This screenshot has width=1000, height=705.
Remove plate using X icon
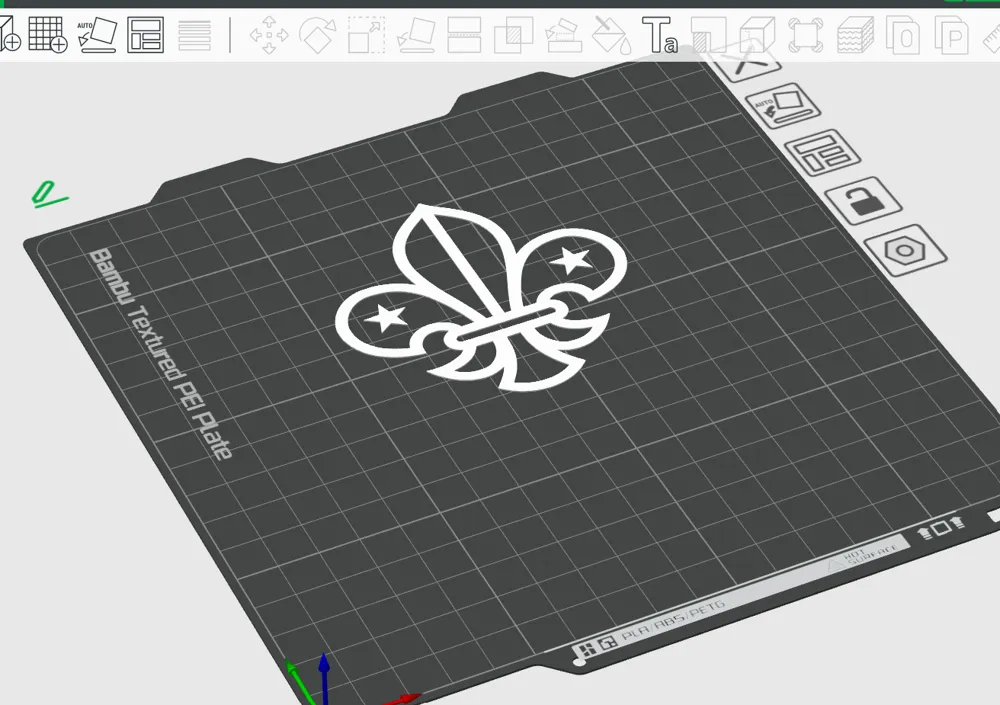746,64
